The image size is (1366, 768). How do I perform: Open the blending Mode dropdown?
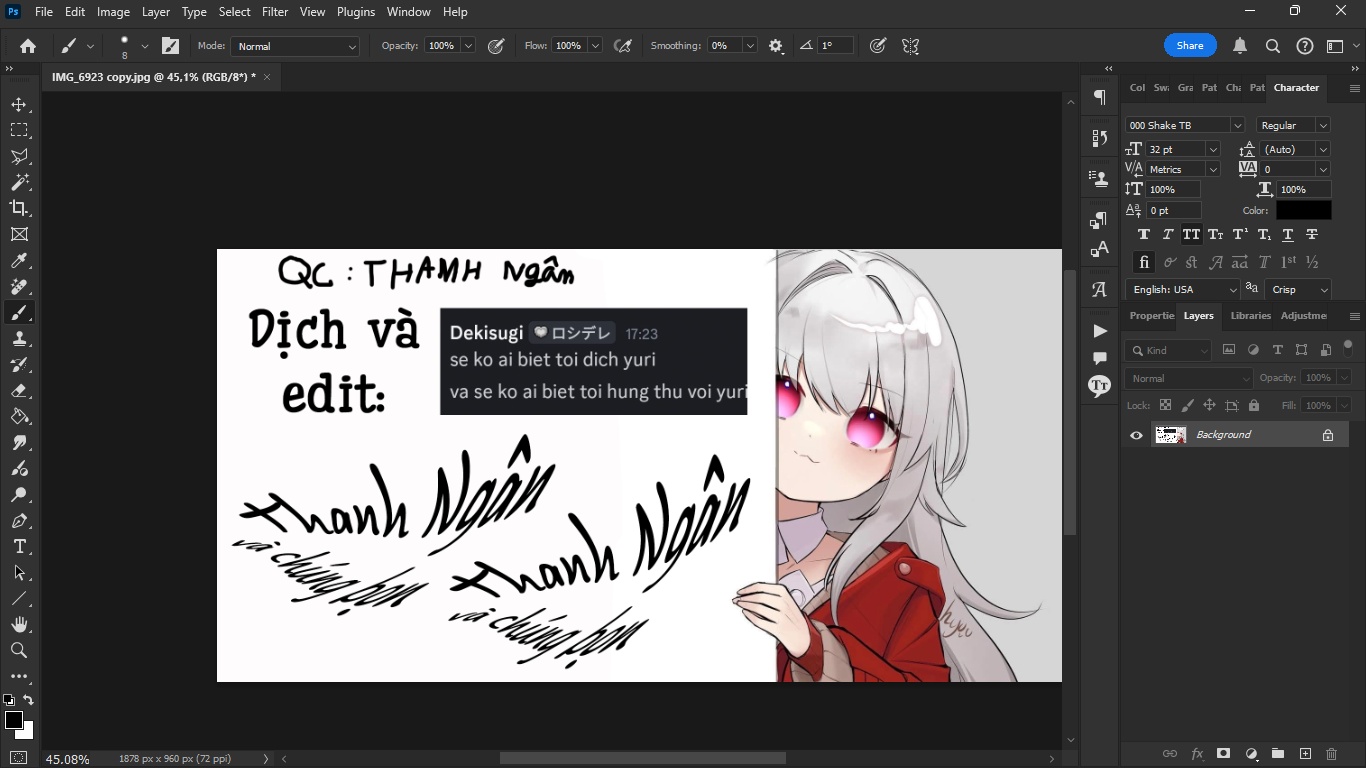pos(295,46)
